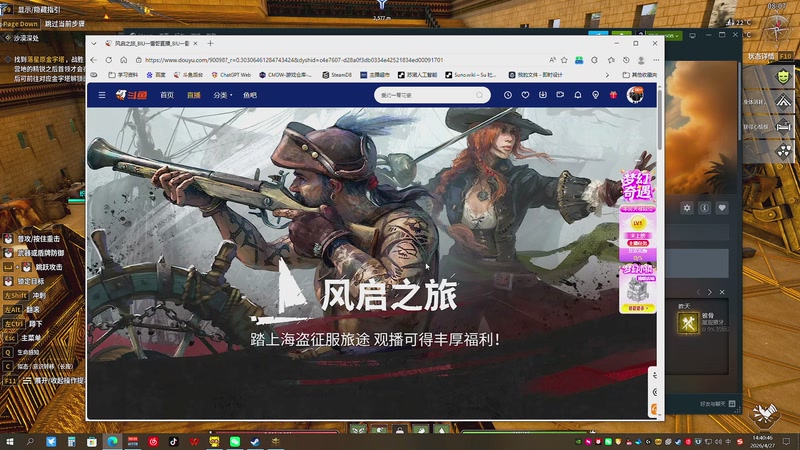Open the 其他收藏夹 folder

coord(640,74)
